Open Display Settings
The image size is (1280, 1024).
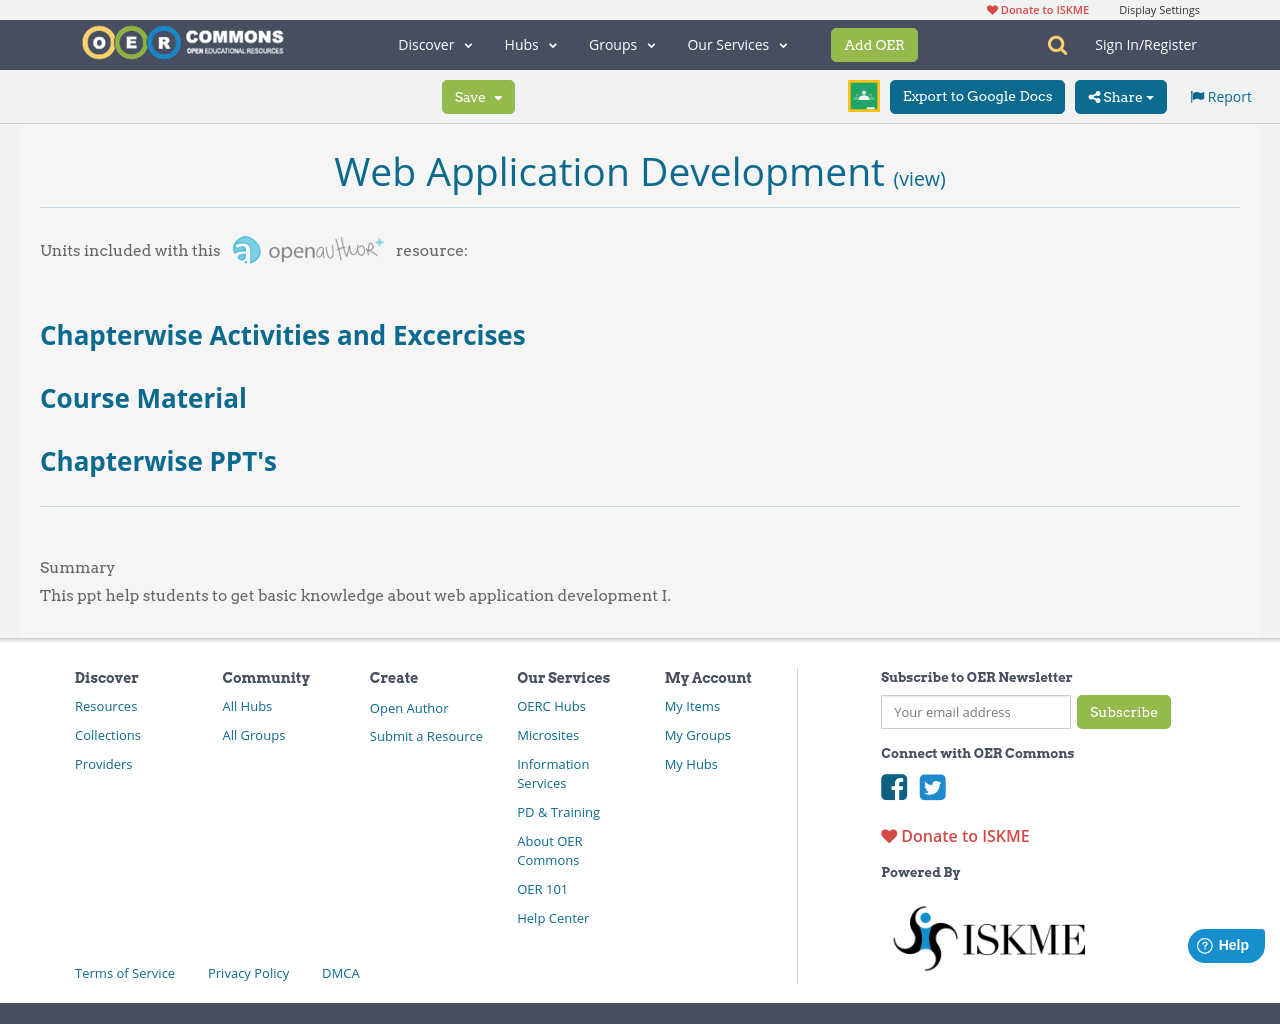pos(1159,9)
